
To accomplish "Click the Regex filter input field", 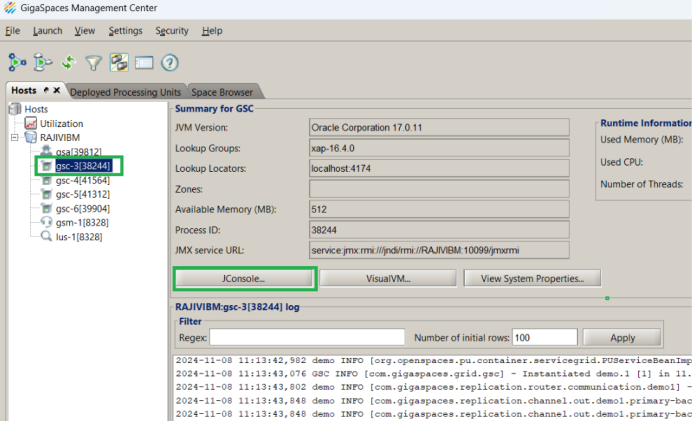I will (307, 337).
